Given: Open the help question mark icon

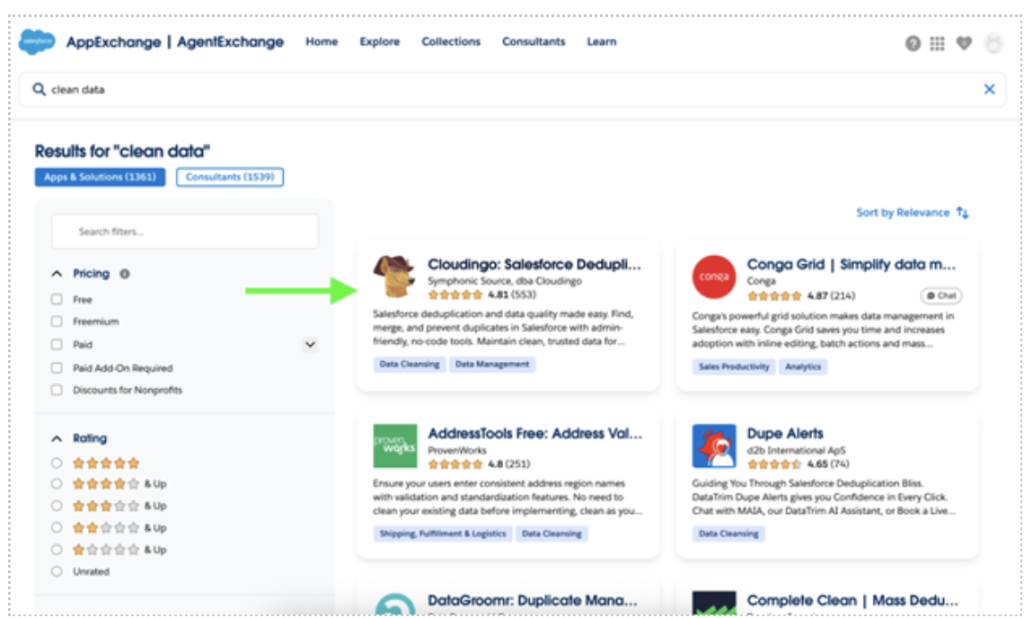Looking at the screenshot, I should [x=912, y=43].
